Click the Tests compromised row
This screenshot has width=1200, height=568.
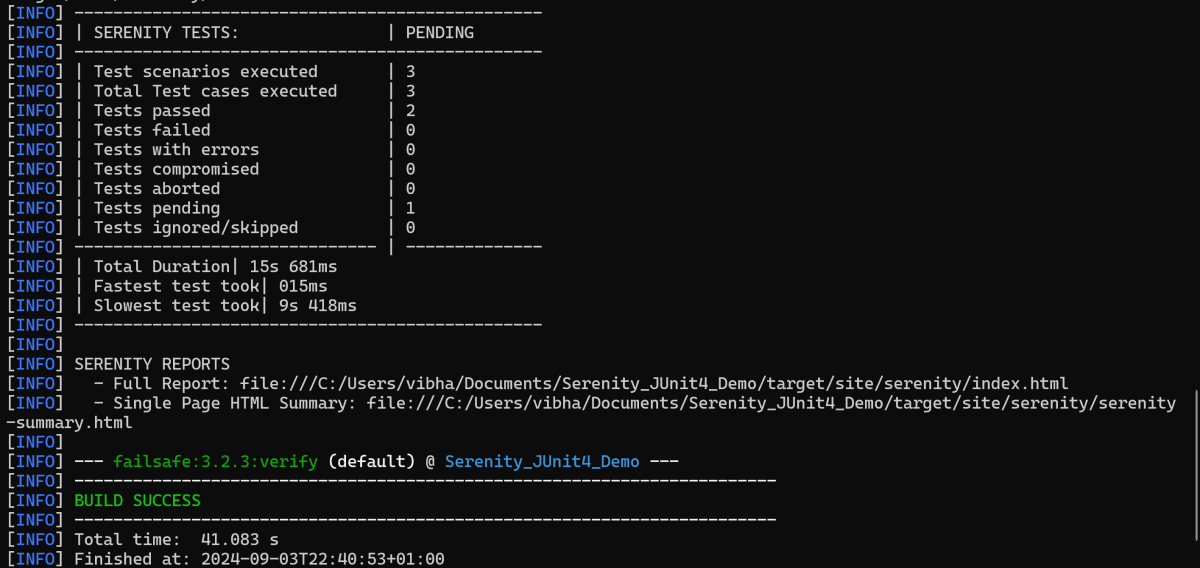click(x=176, y=169)
